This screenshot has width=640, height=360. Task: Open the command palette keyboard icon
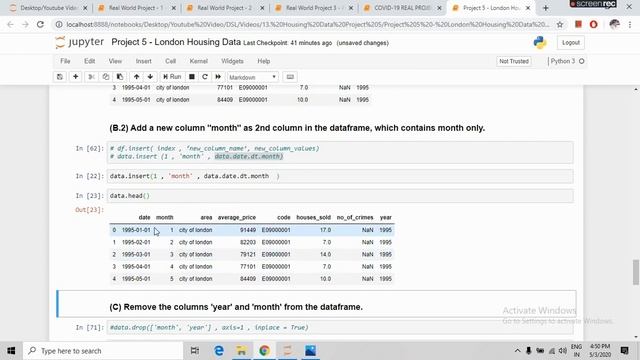tap(290, 77)
